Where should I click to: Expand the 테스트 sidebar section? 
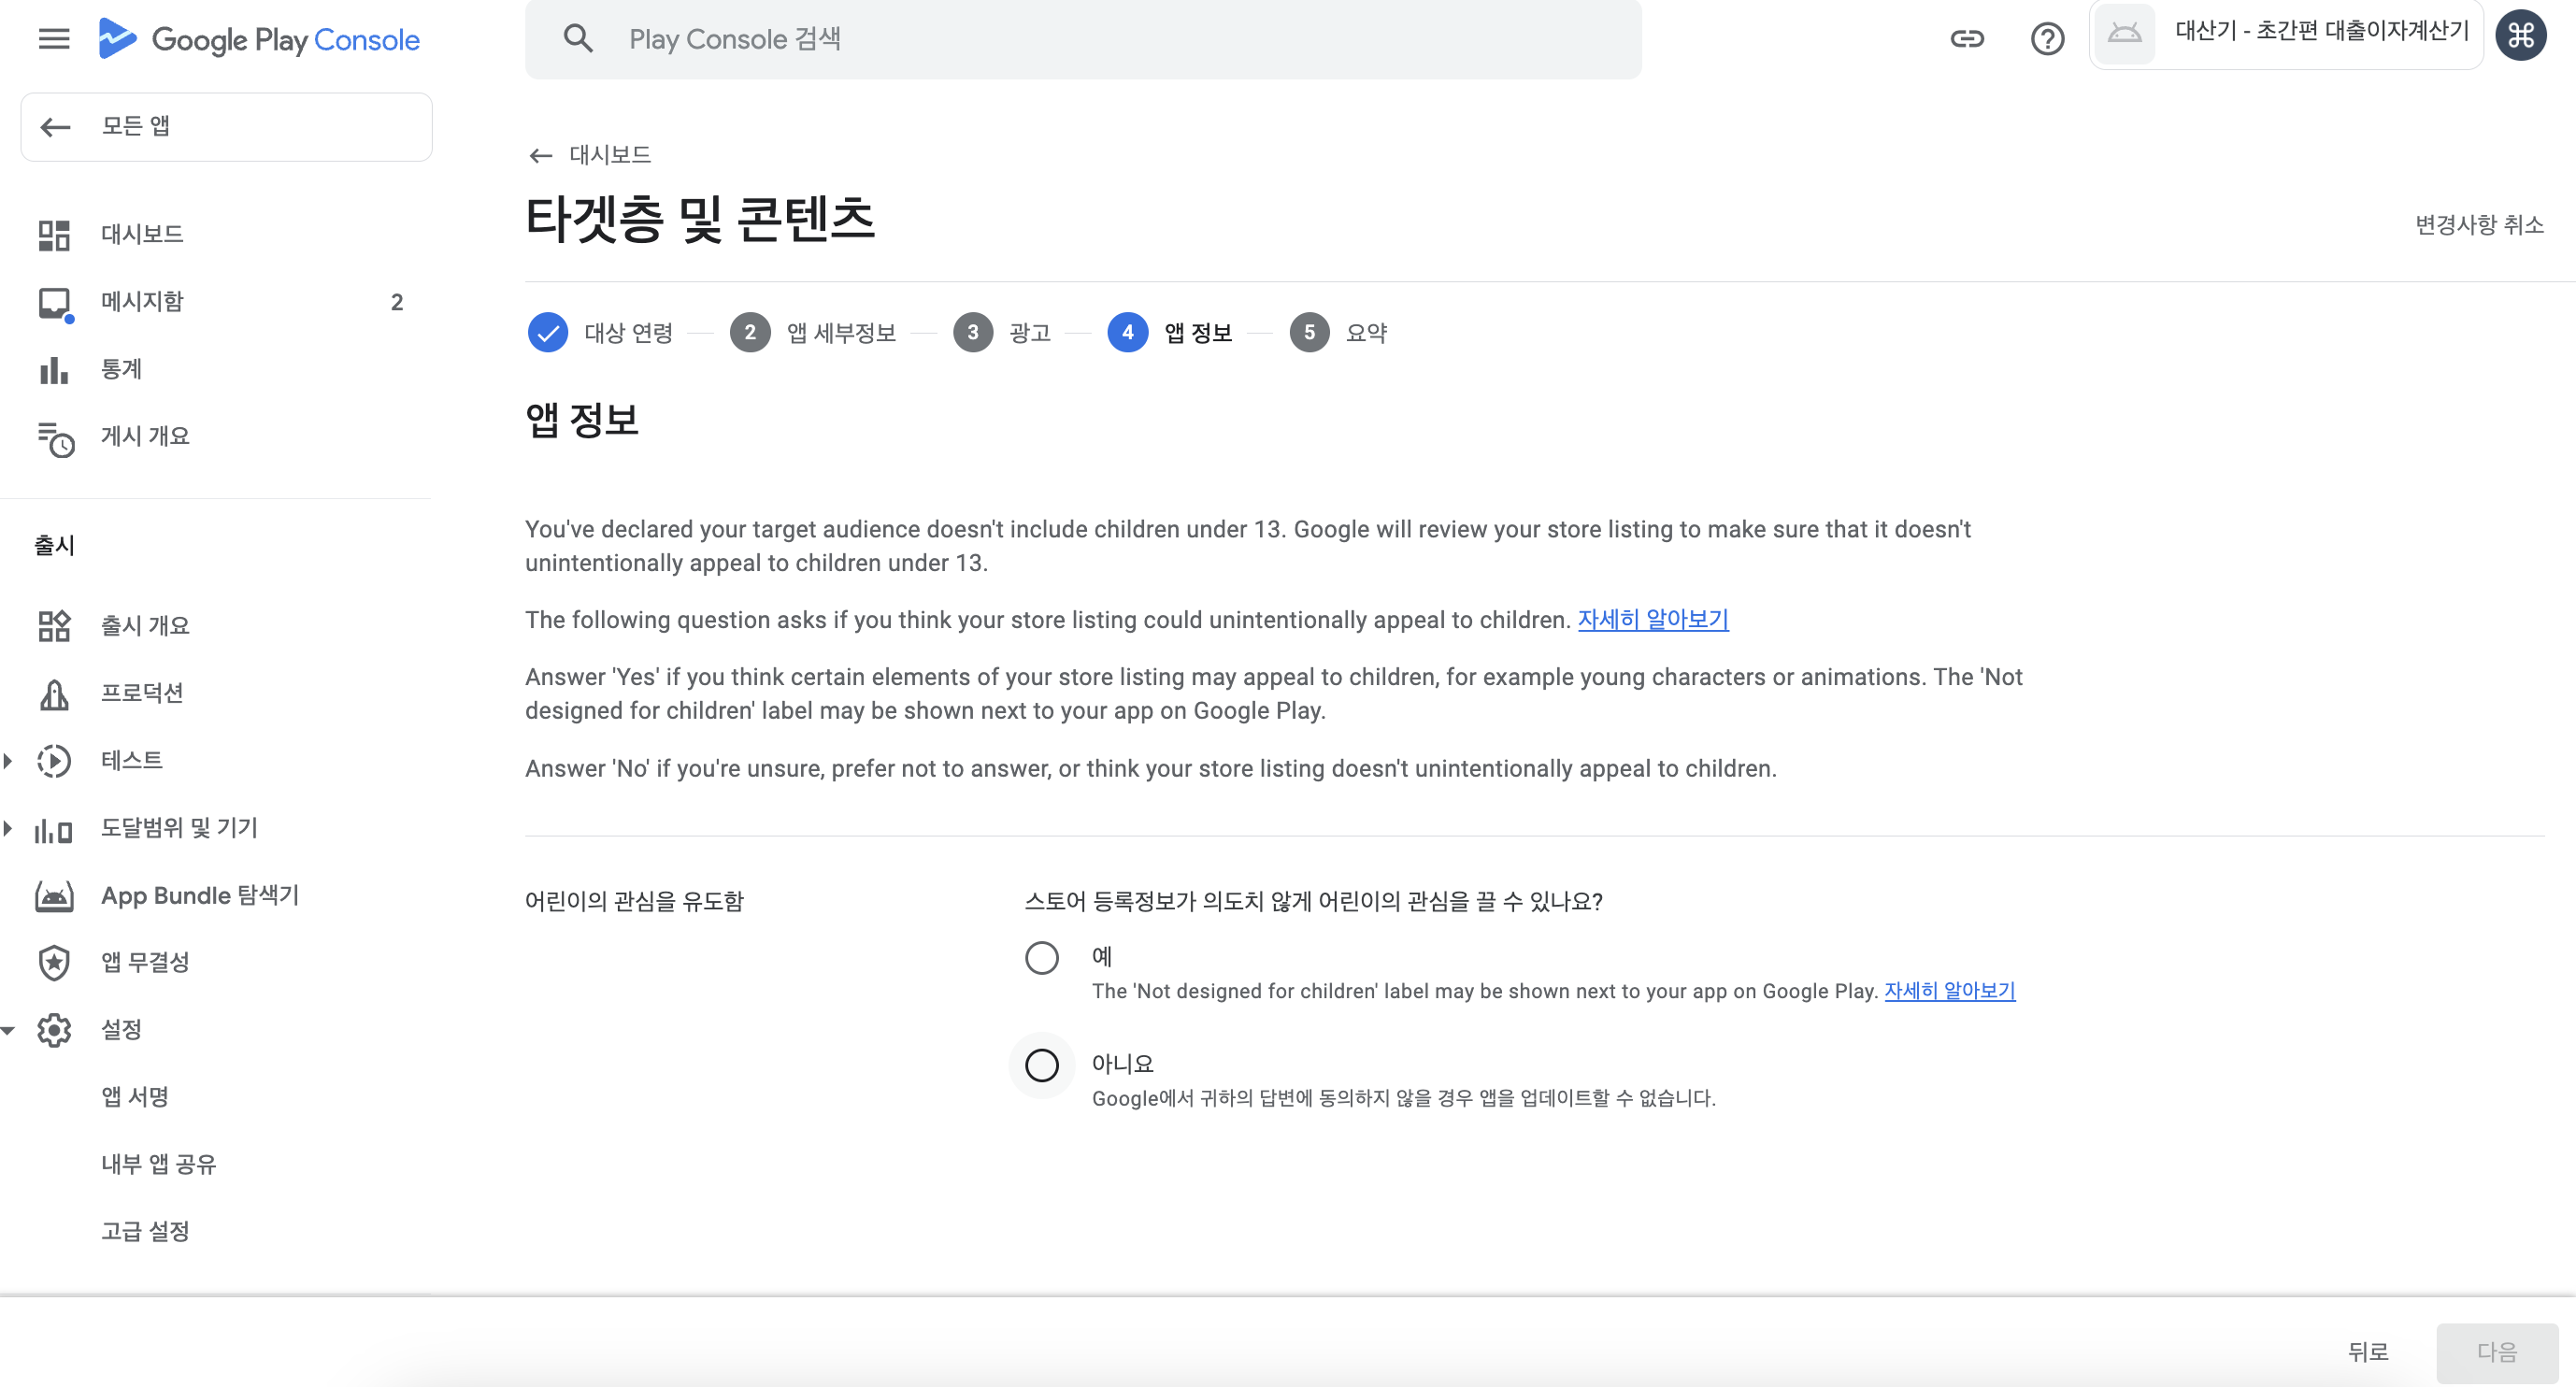pos(8,761)
